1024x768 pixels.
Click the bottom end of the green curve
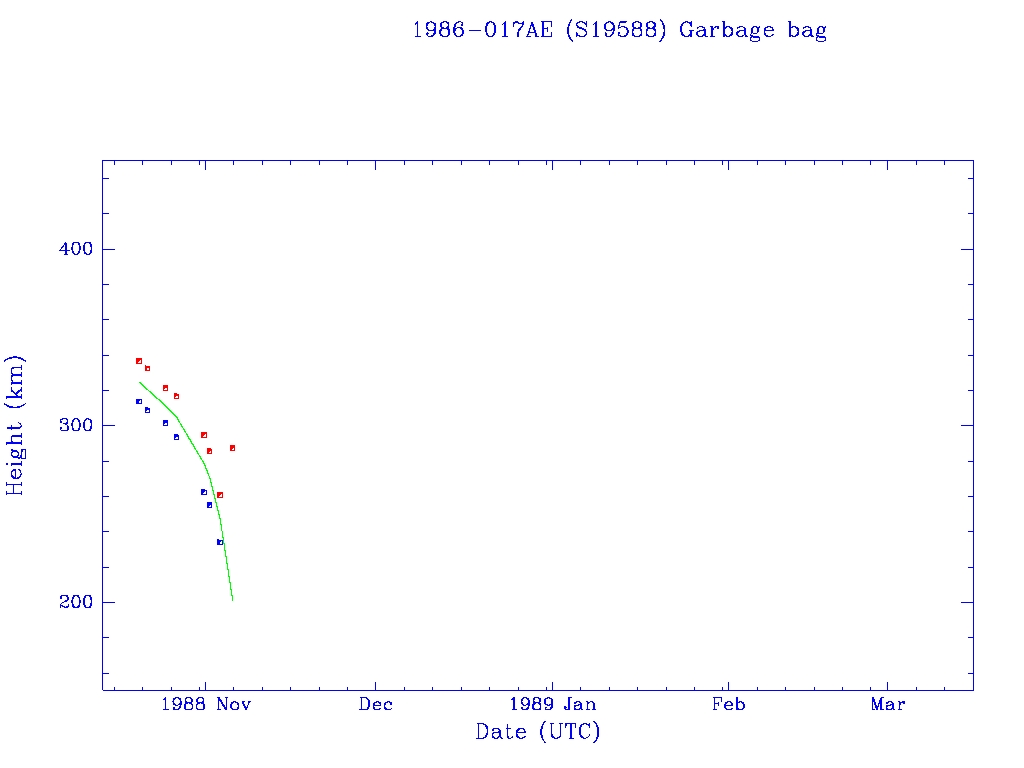click(x=232, y=599)
